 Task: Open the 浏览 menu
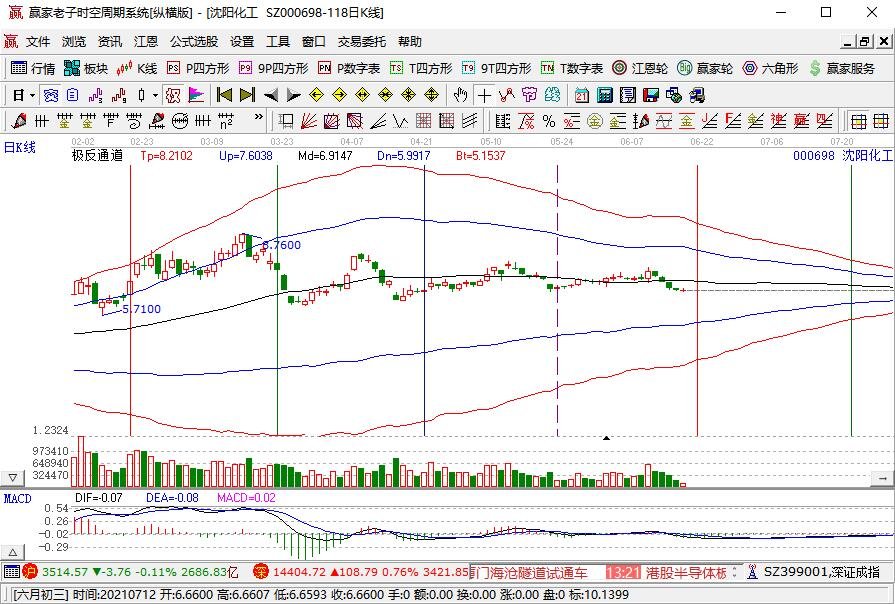tap(74, 42)
